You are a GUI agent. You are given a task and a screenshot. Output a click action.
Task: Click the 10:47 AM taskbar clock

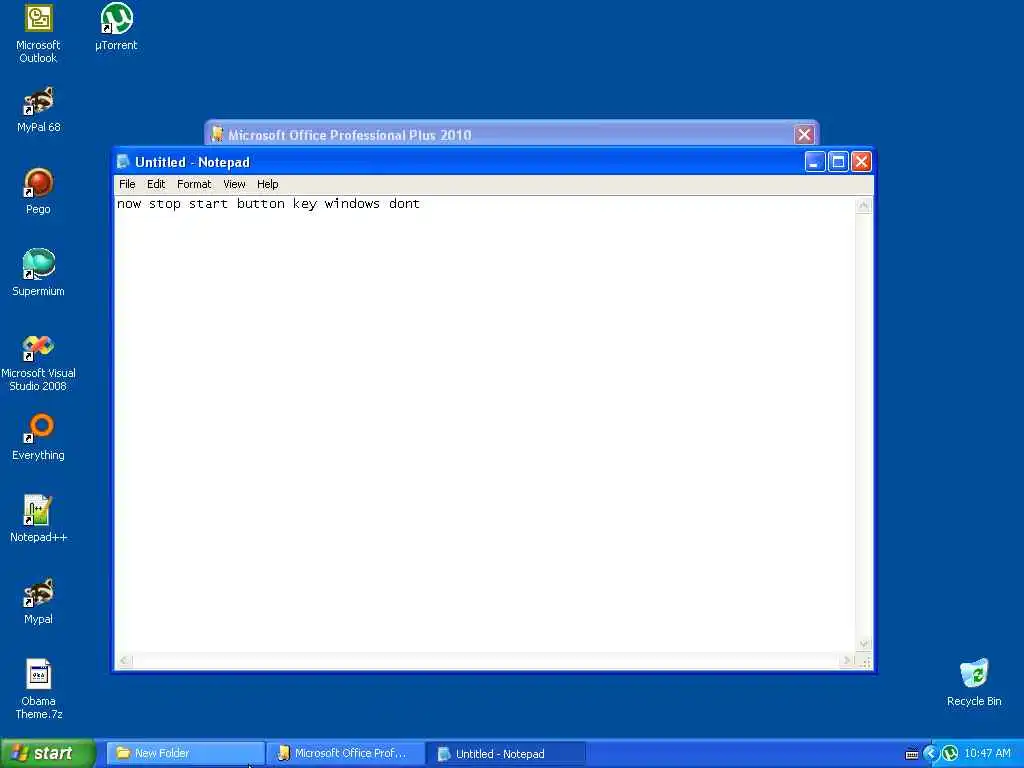click(987, 754)
